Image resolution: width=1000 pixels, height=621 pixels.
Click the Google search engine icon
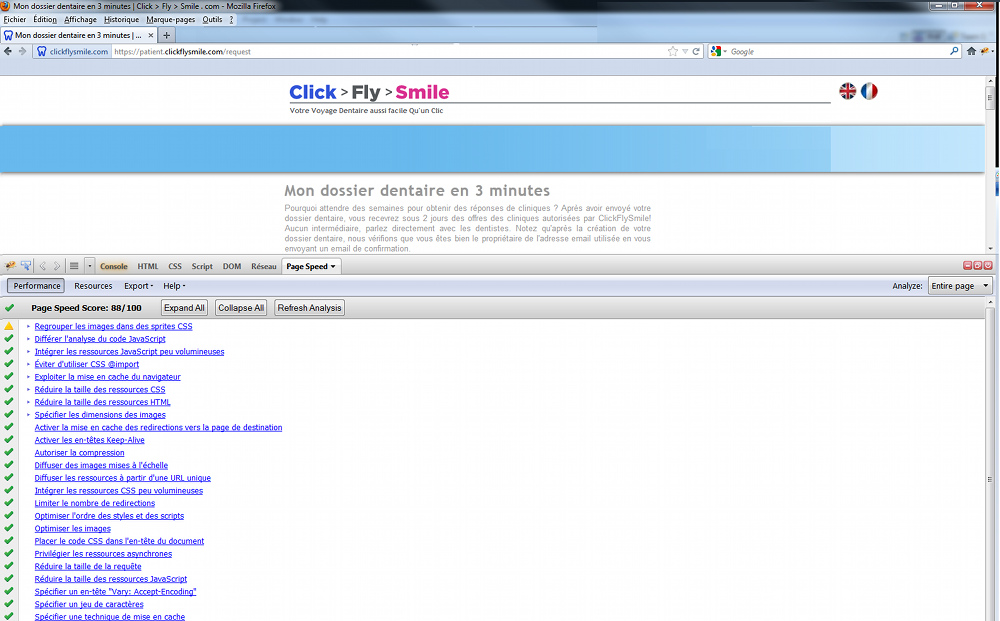click(716, 51)
